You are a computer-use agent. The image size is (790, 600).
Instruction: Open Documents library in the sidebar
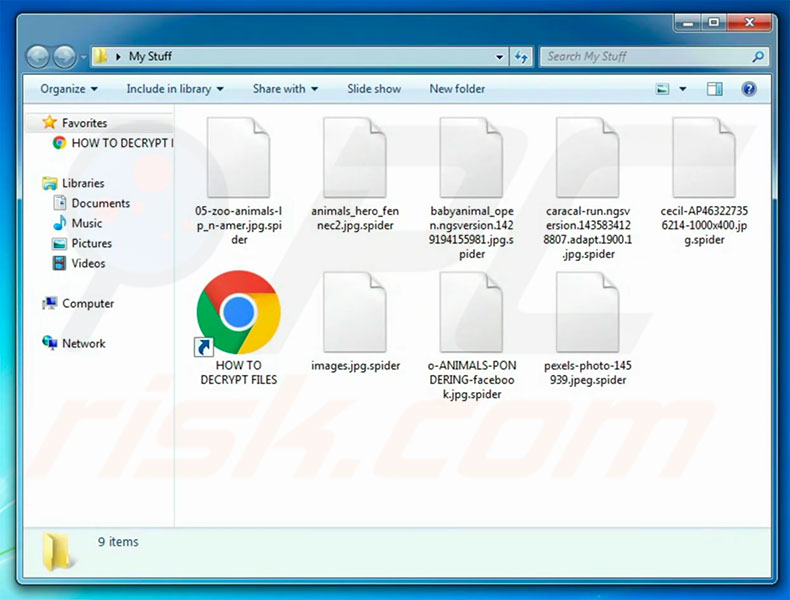tap(100, 203)
